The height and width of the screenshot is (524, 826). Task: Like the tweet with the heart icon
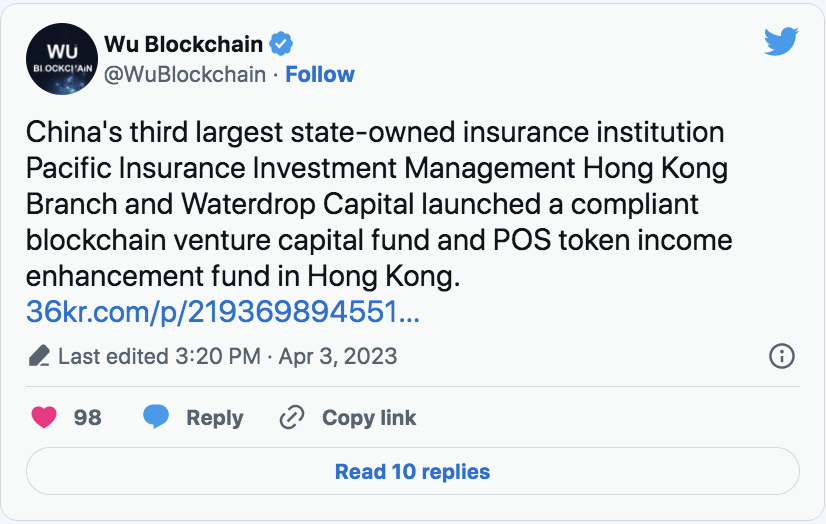[x=44, y=417]
